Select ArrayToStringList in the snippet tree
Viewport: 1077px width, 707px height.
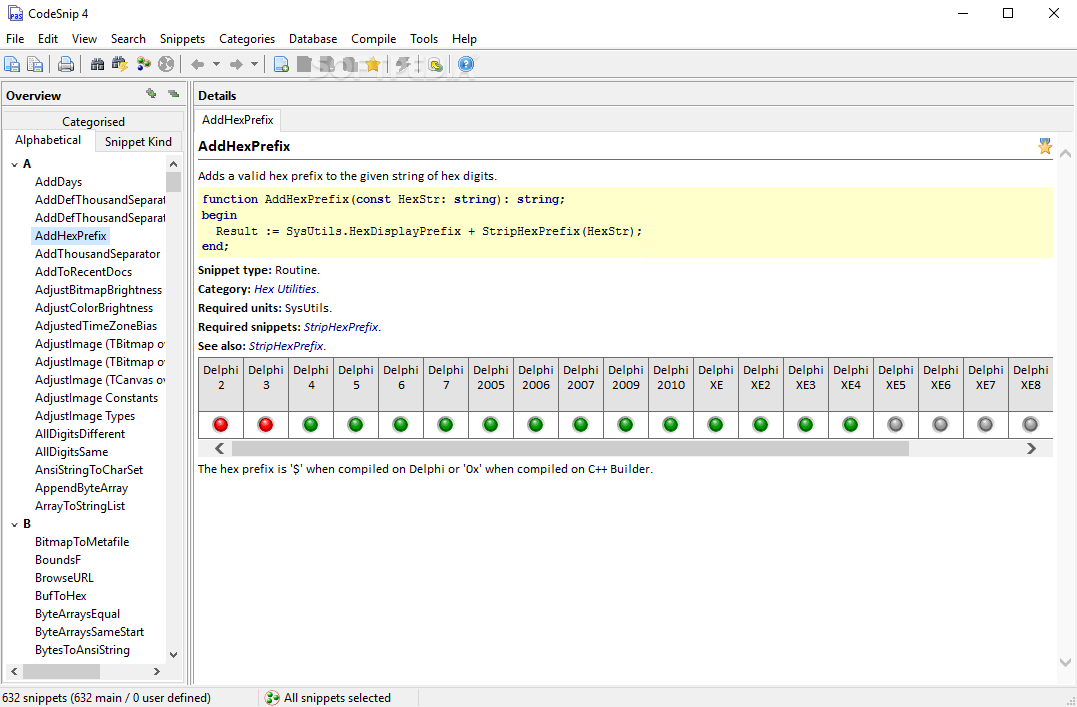coord(80,506)
